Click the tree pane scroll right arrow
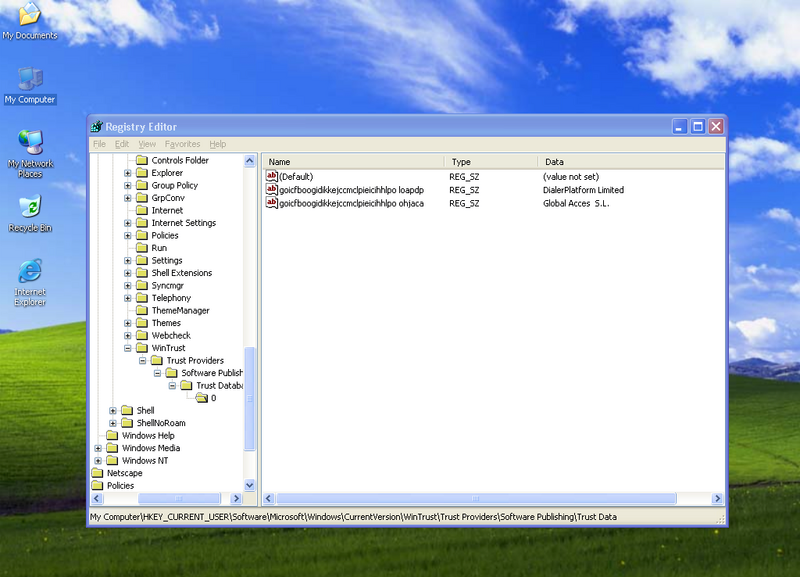This screenshot has width=800, height=577. point(236,498)
